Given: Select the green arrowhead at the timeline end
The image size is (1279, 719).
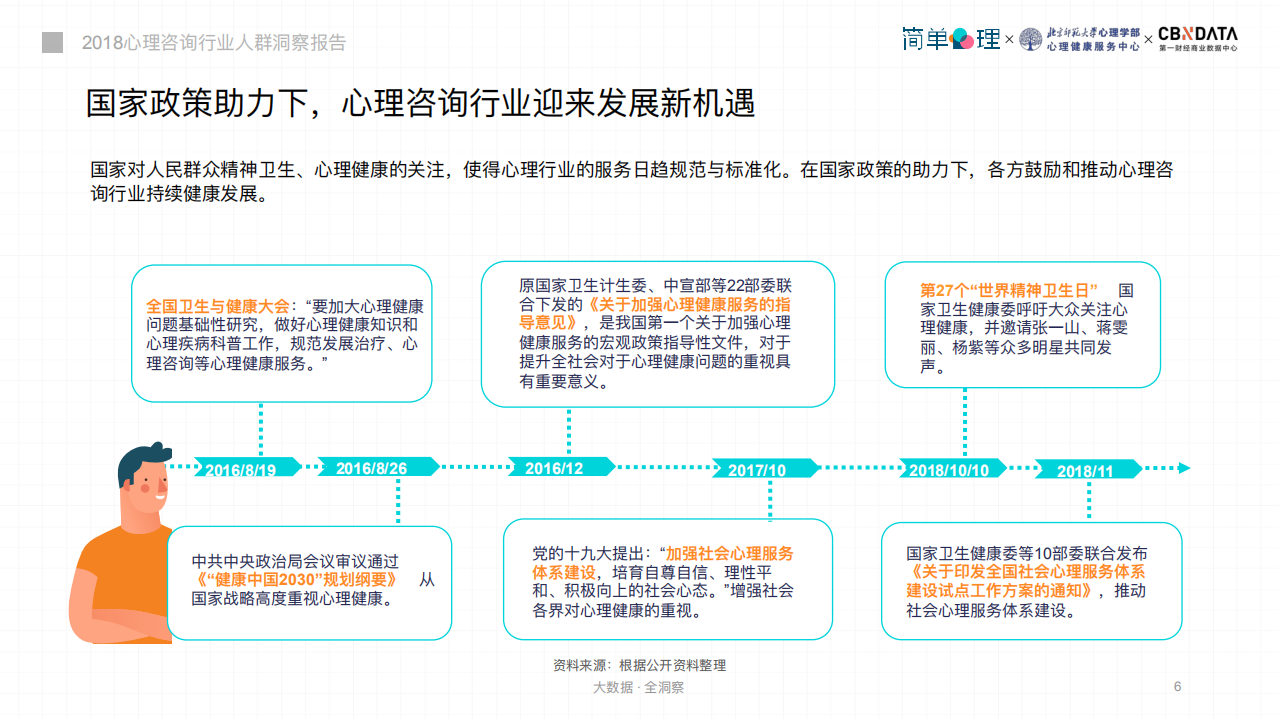Looking at the screenshot, I should click(x=1186, y=466).
